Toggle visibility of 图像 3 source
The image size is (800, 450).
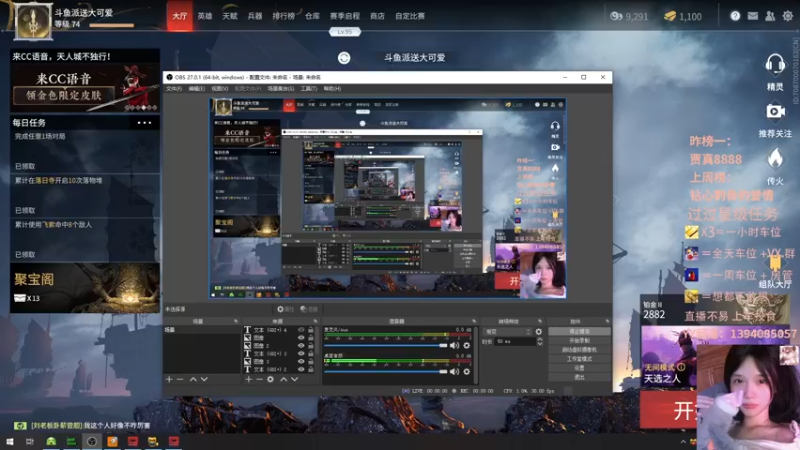[301, 361]
